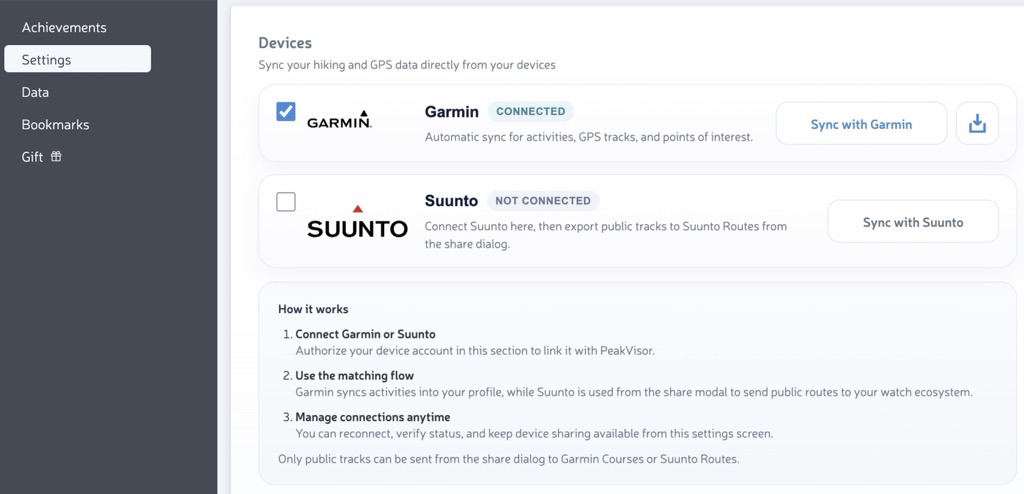Click the 'How it works' heading

point(313,309)
